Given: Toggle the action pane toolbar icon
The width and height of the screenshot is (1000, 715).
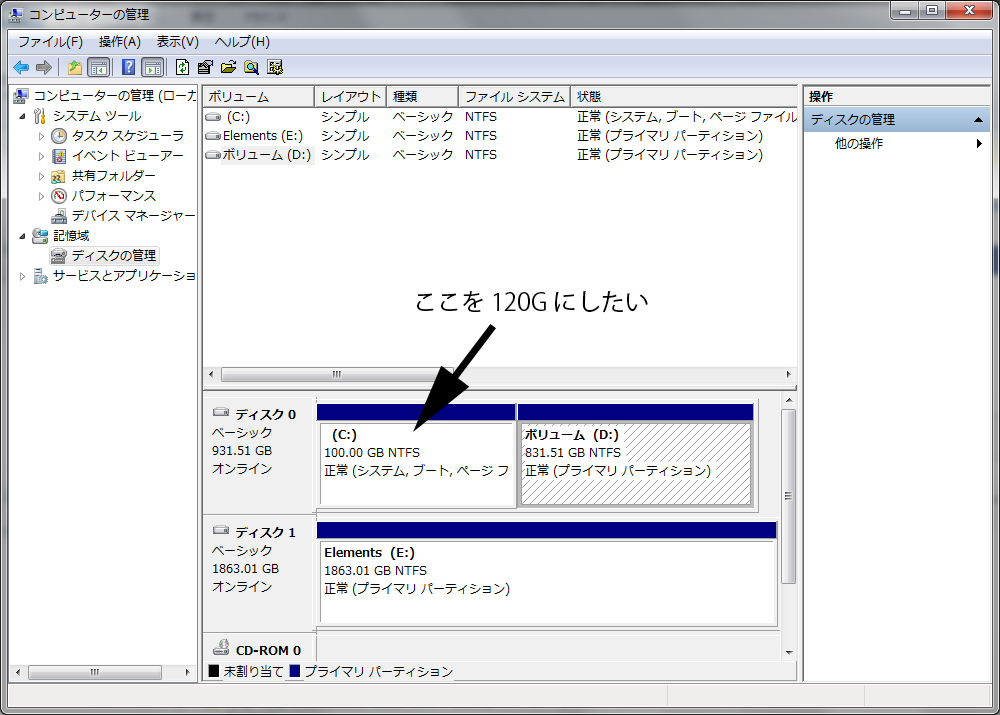Looking at the screenshot, I should pos(152,67).
